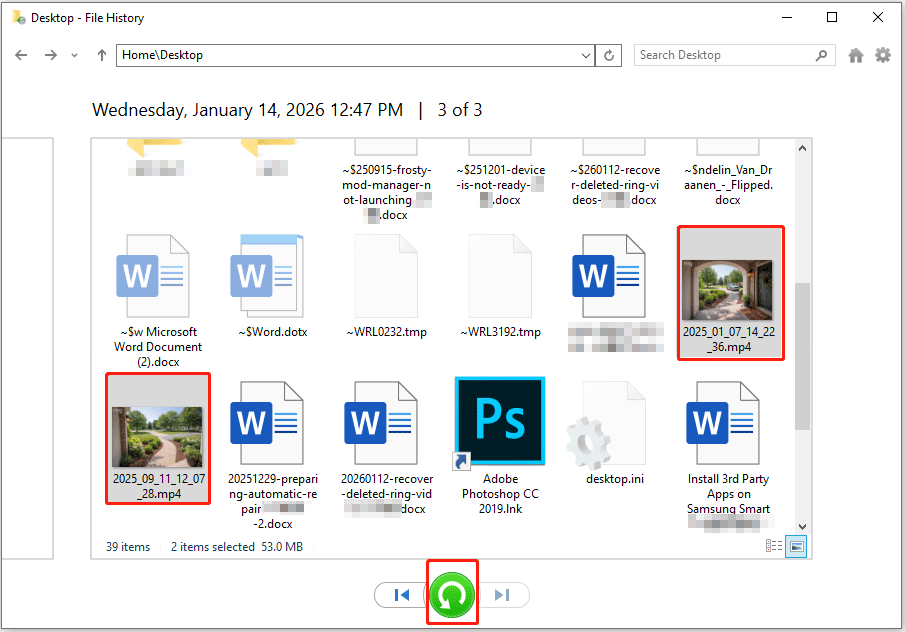The height and width of the screenshot is (632, 905).
Task: Click the file list scrollbar down arrow
Action: (x=801, y=528)
